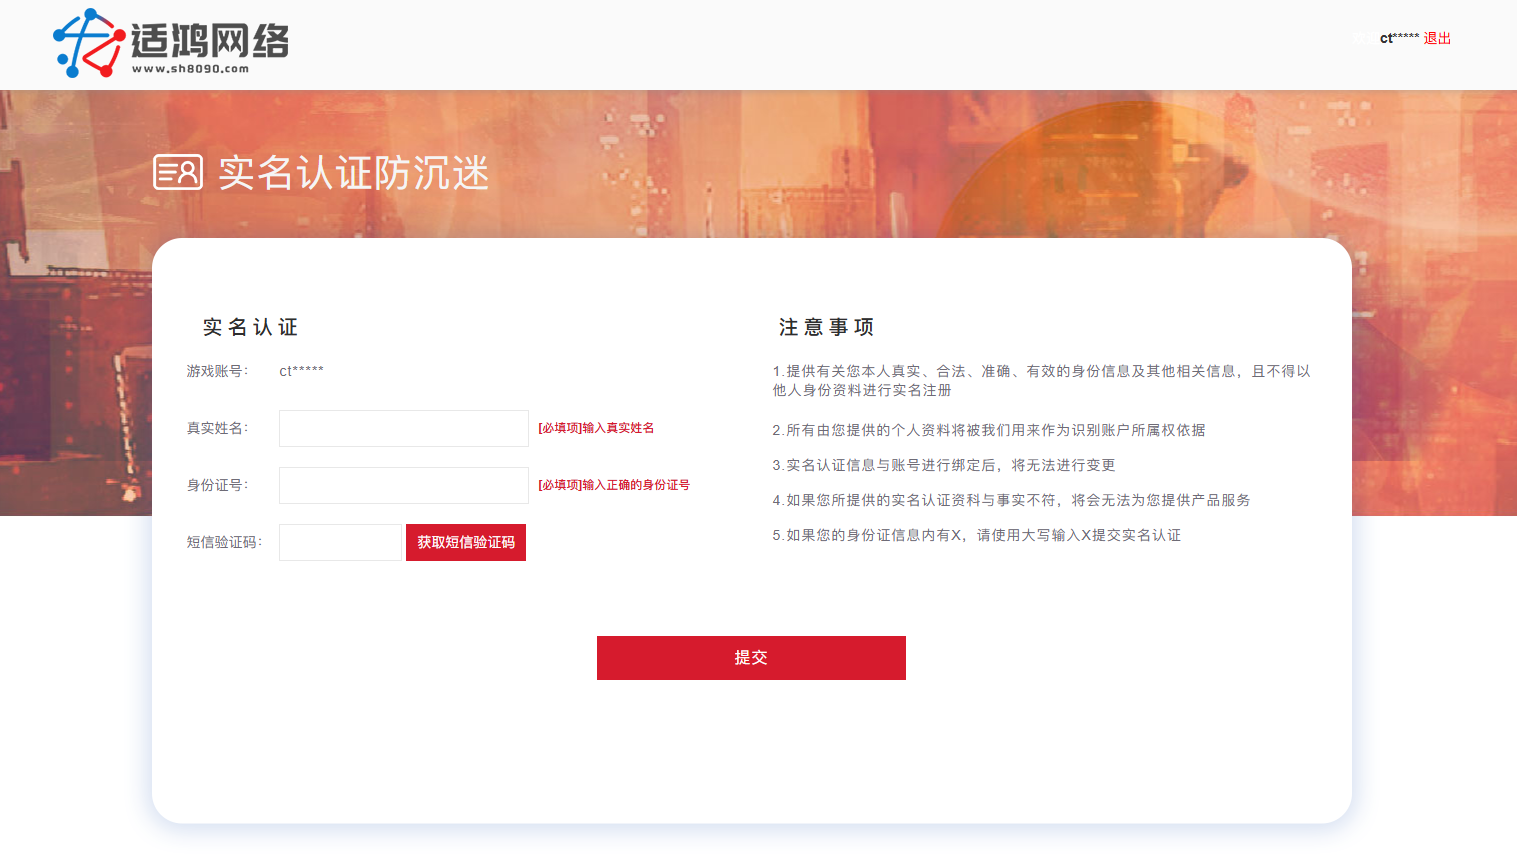Click the ct***** username in the header

(1399, 38)
